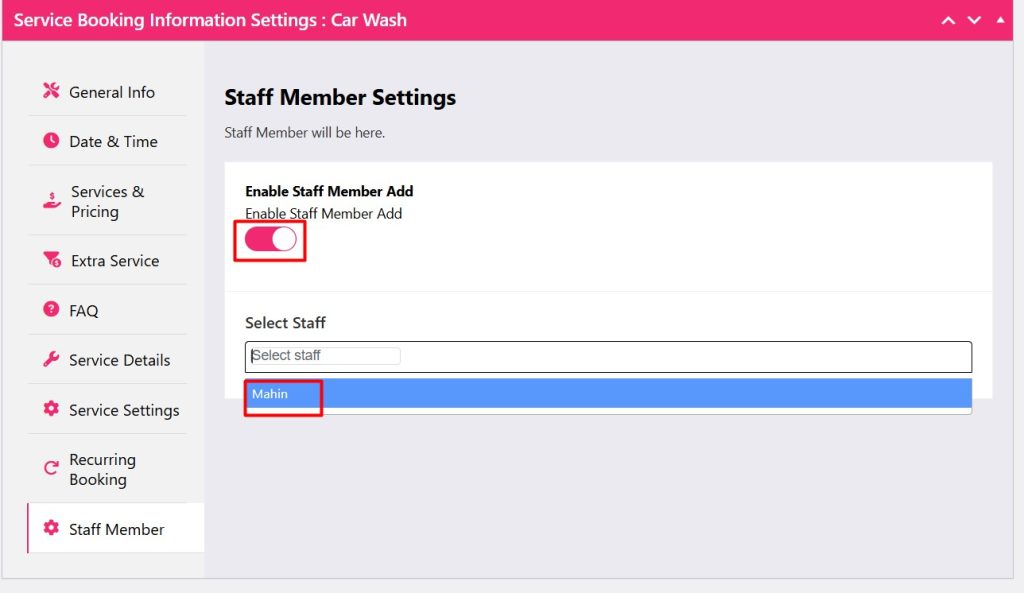The image size is (1024, 593).
Task: Move panel down with header down arrow
Action: pyautogui.click(x=974, y=20)
